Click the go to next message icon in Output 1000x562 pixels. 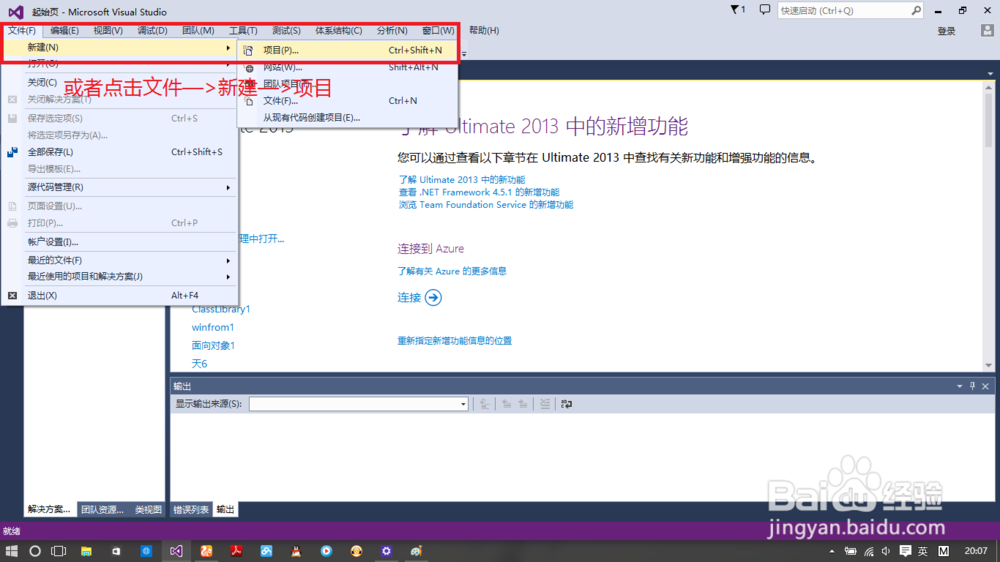(523, 404)
